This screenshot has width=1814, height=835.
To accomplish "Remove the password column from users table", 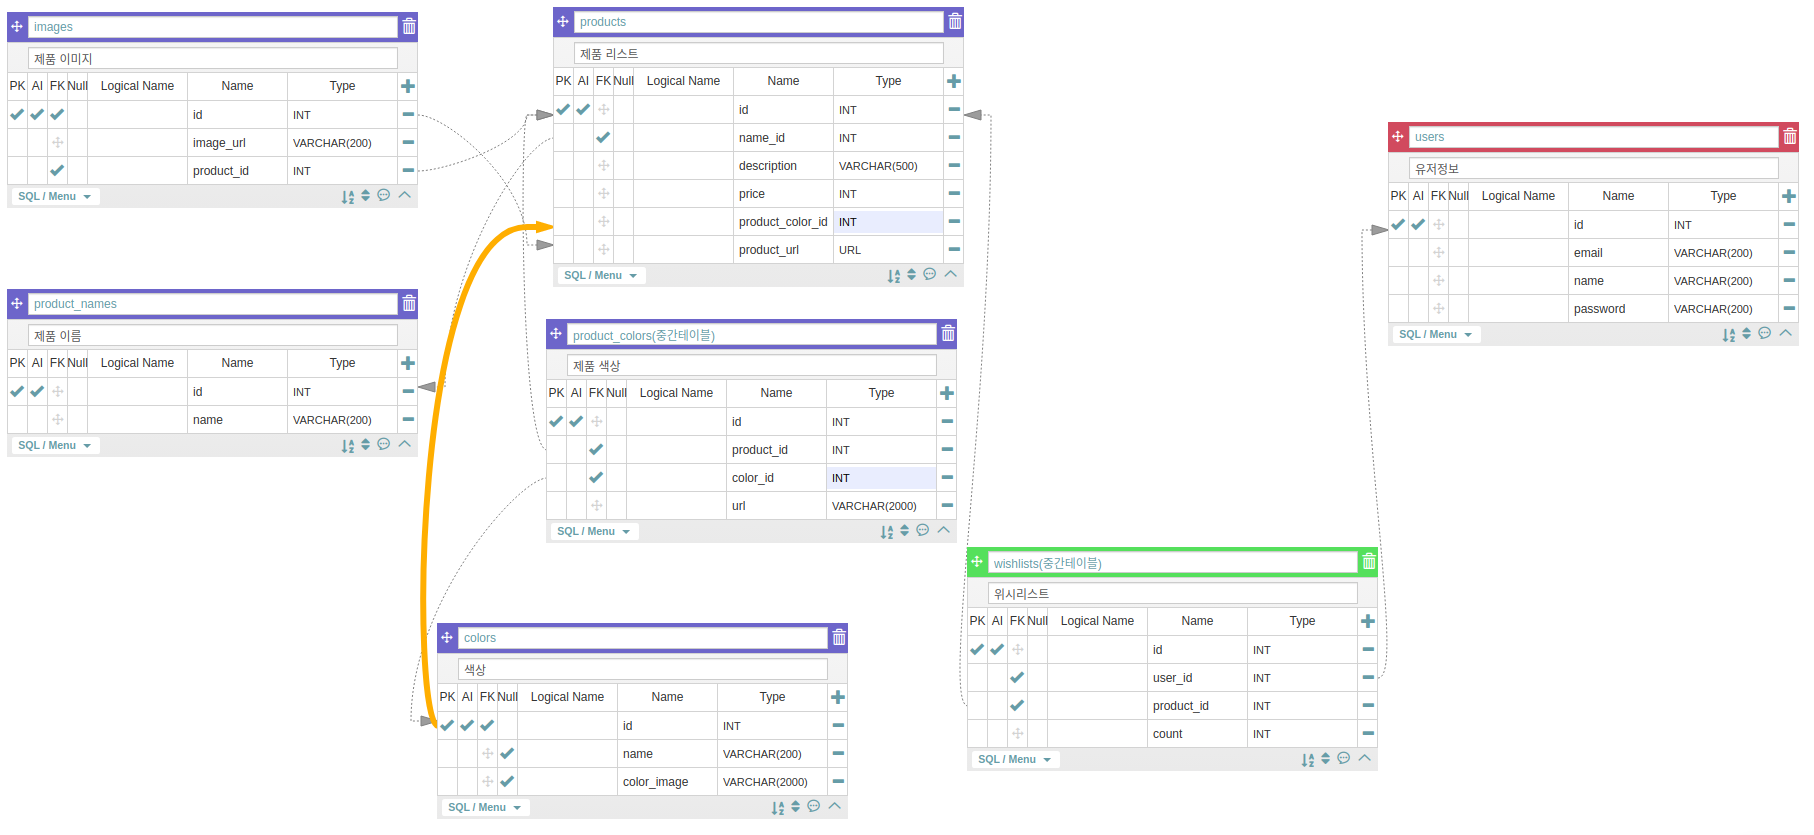I will (1789, 309).
